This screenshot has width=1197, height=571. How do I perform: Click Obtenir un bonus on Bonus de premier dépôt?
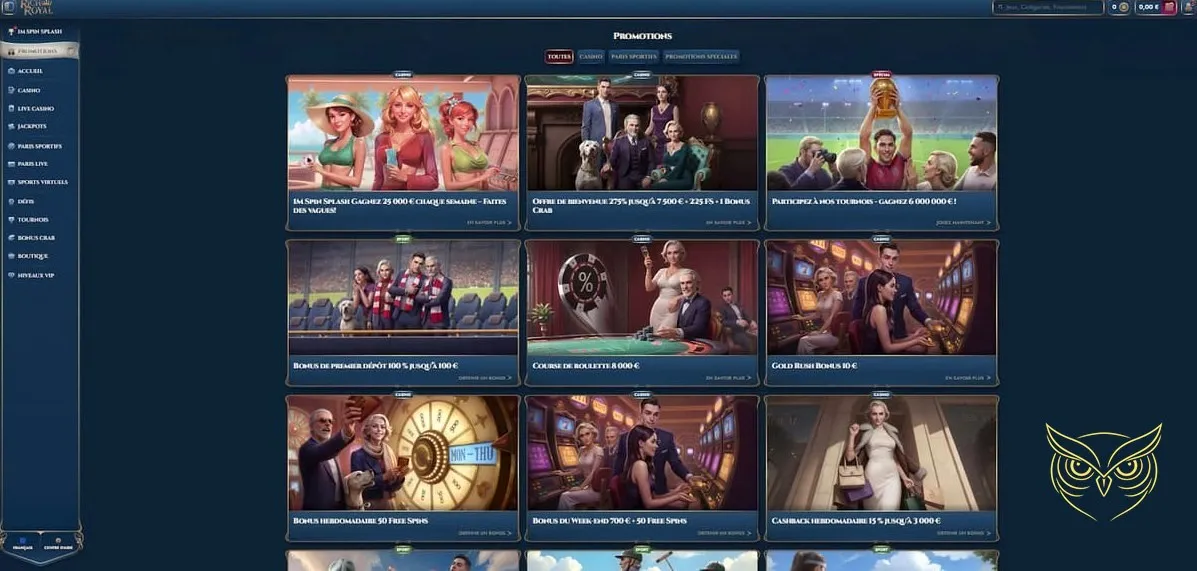[x=488, y=378]
